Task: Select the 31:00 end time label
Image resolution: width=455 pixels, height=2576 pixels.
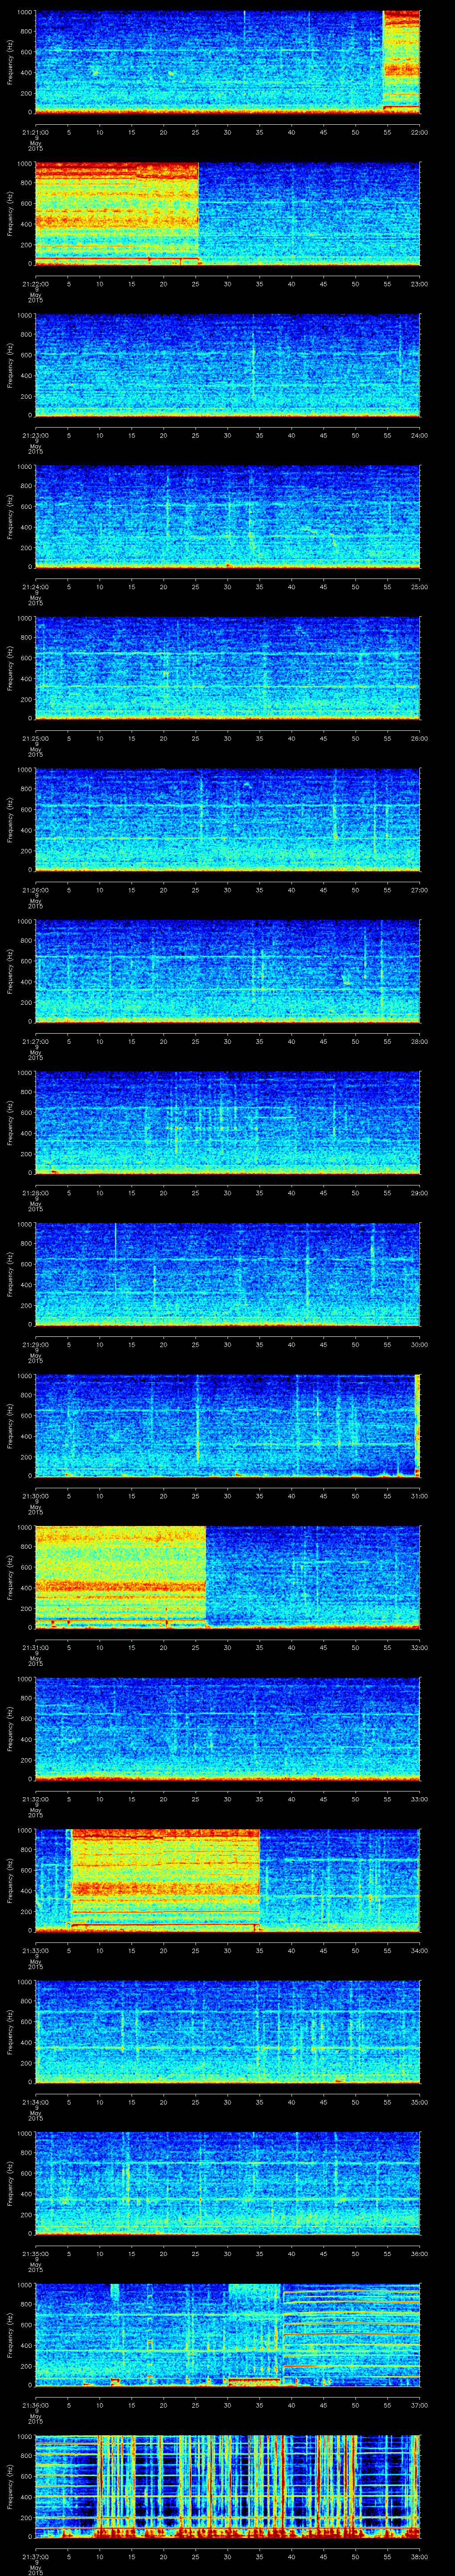Action: point(419,1496)
